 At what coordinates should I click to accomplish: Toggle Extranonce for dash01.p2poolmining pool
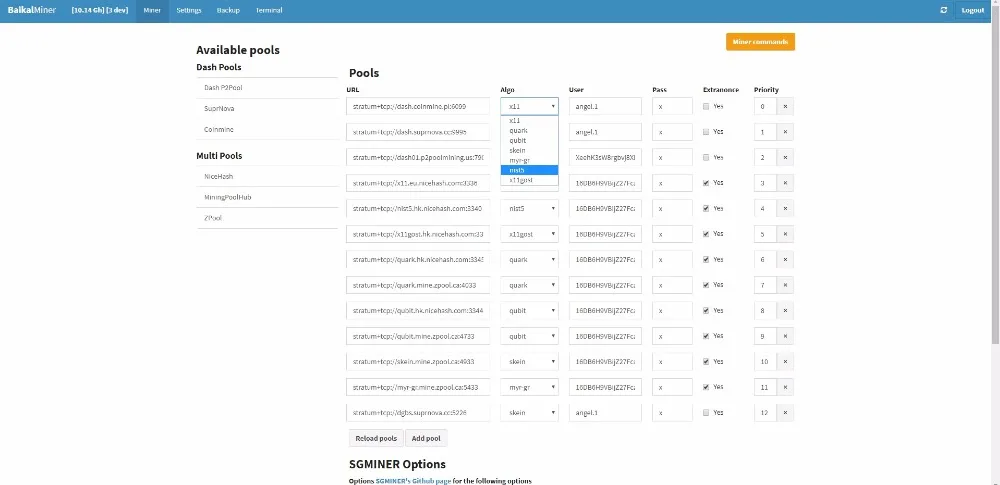pos(706,158)
